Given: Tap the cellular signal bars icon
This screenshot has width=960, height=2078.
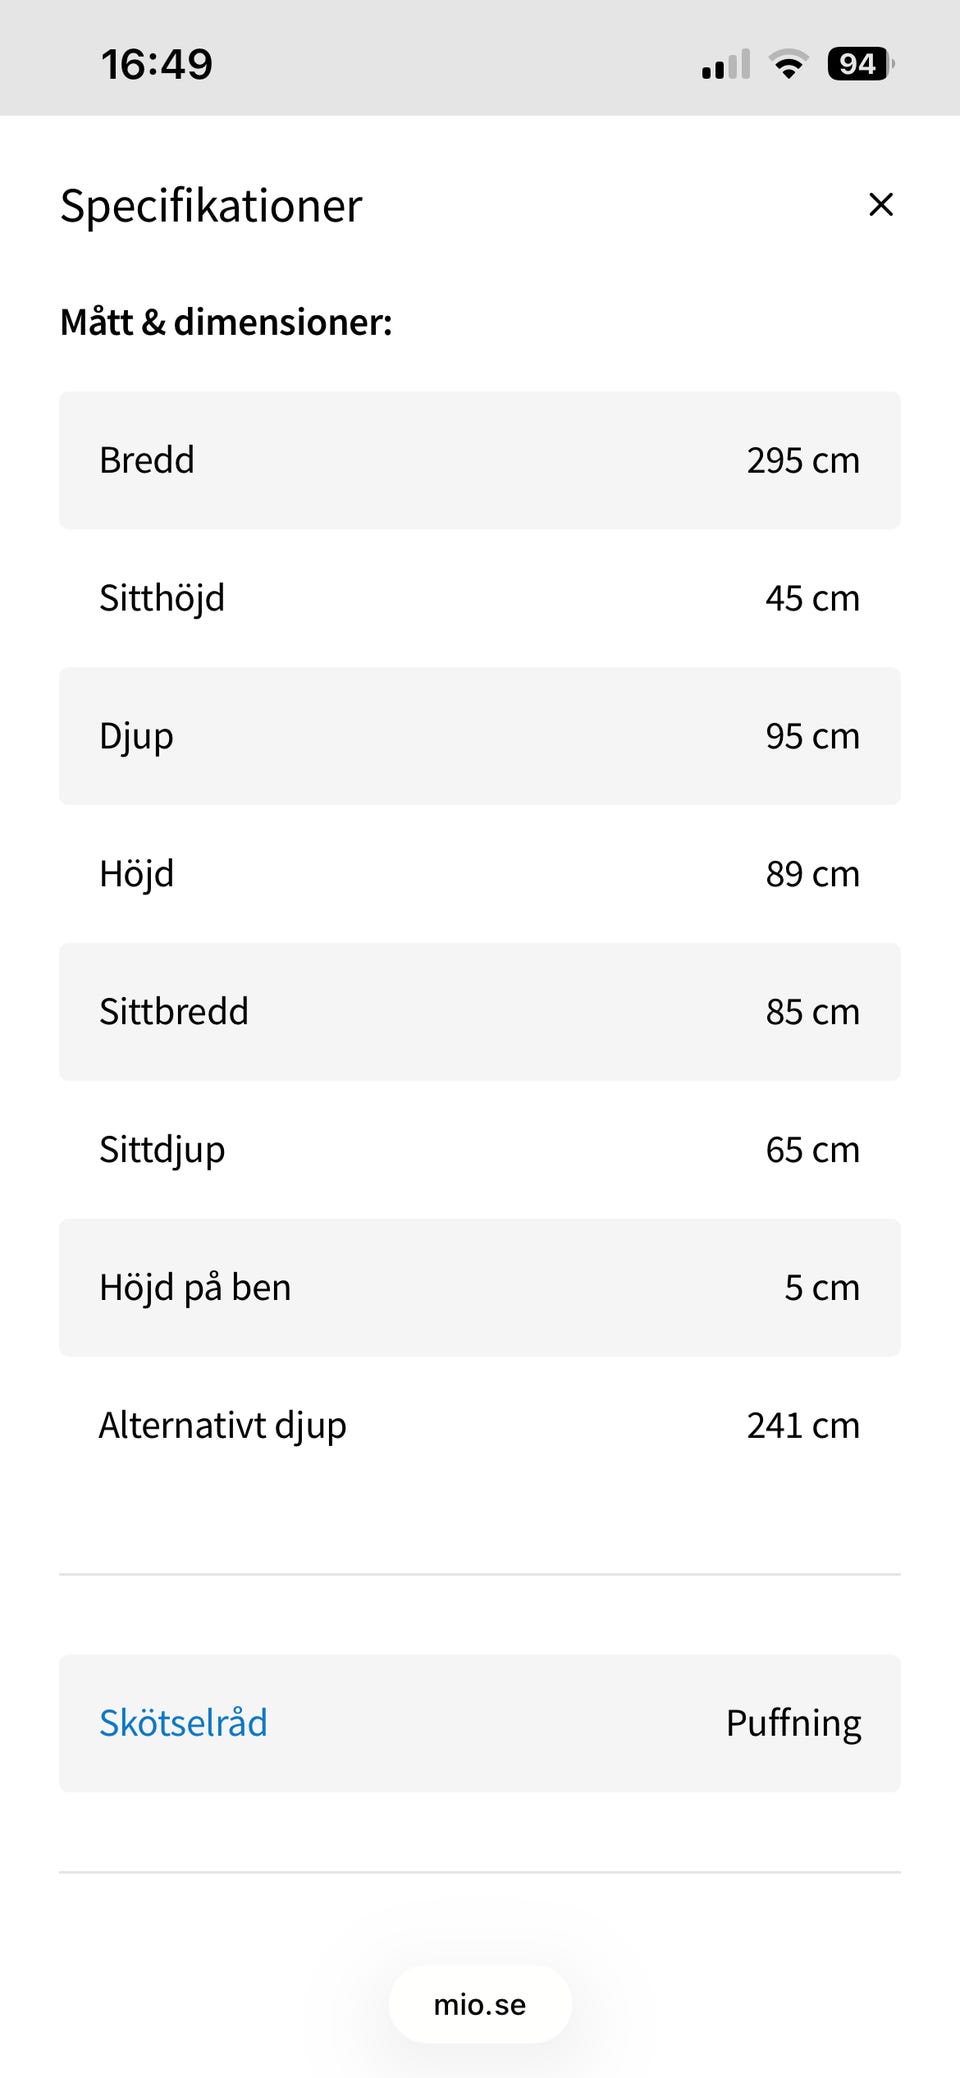Looking at the screenshot, I should click(726, 65).
